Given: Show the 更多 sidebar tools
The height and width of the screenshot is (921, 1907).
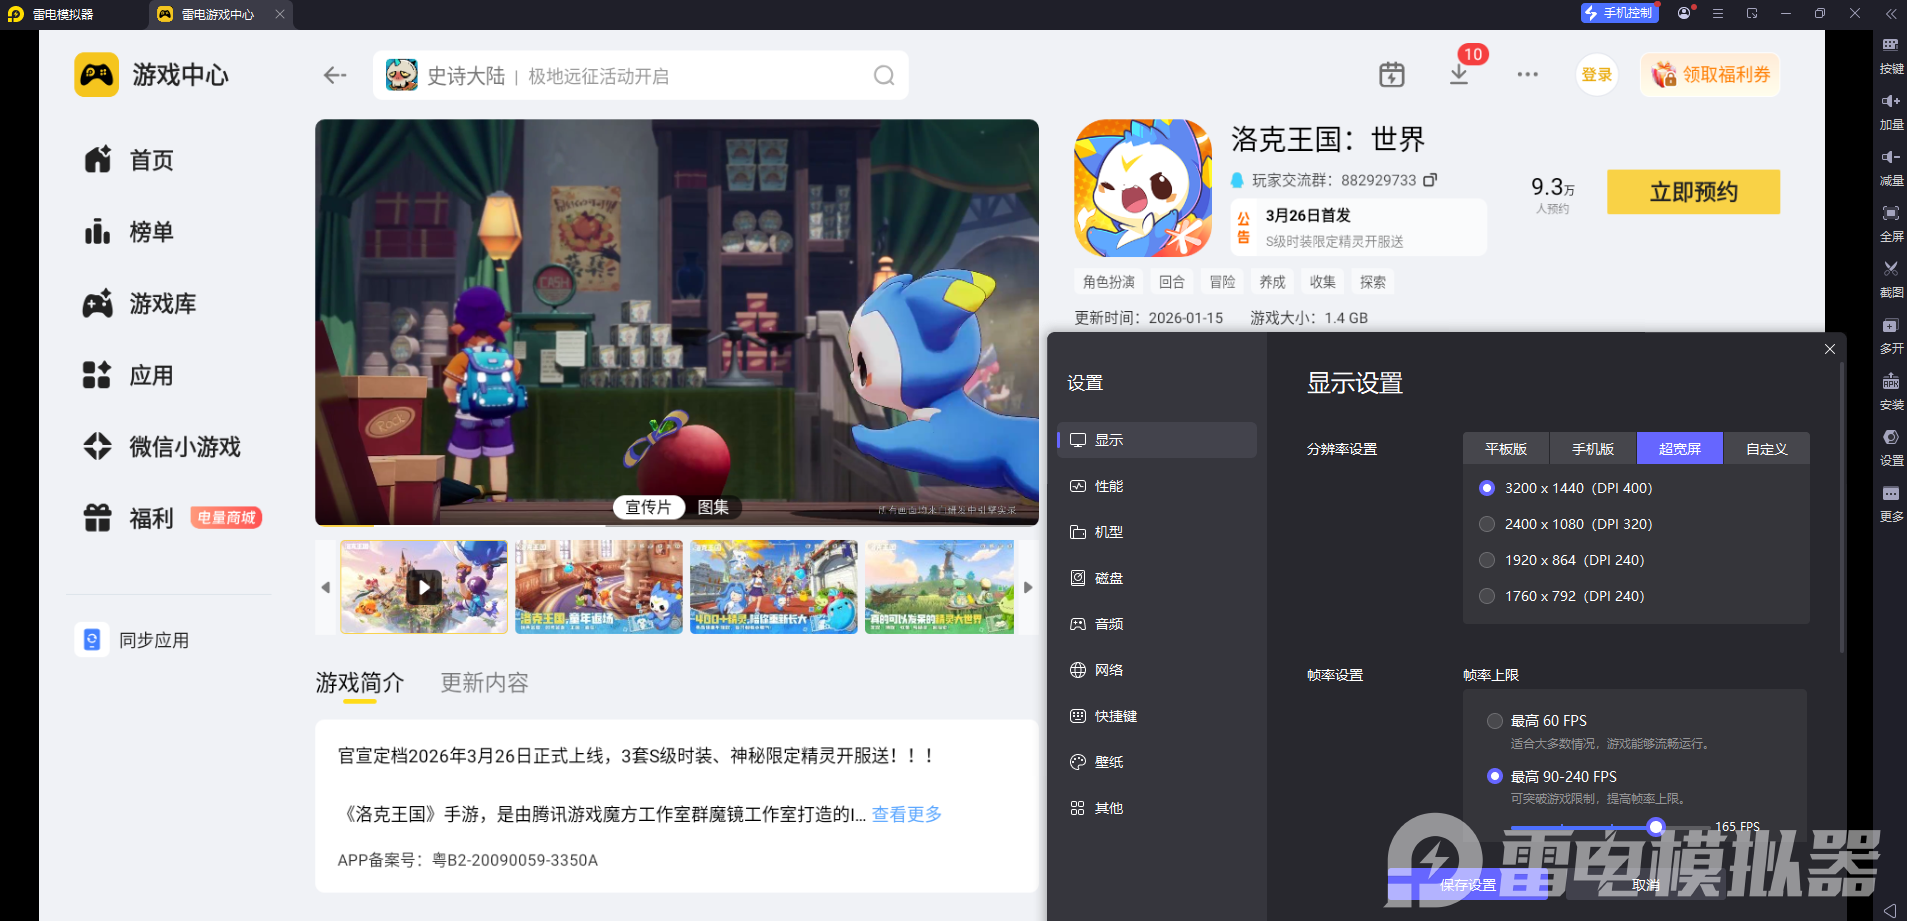Looking at the screenshot, I should tap(1890, 503).
